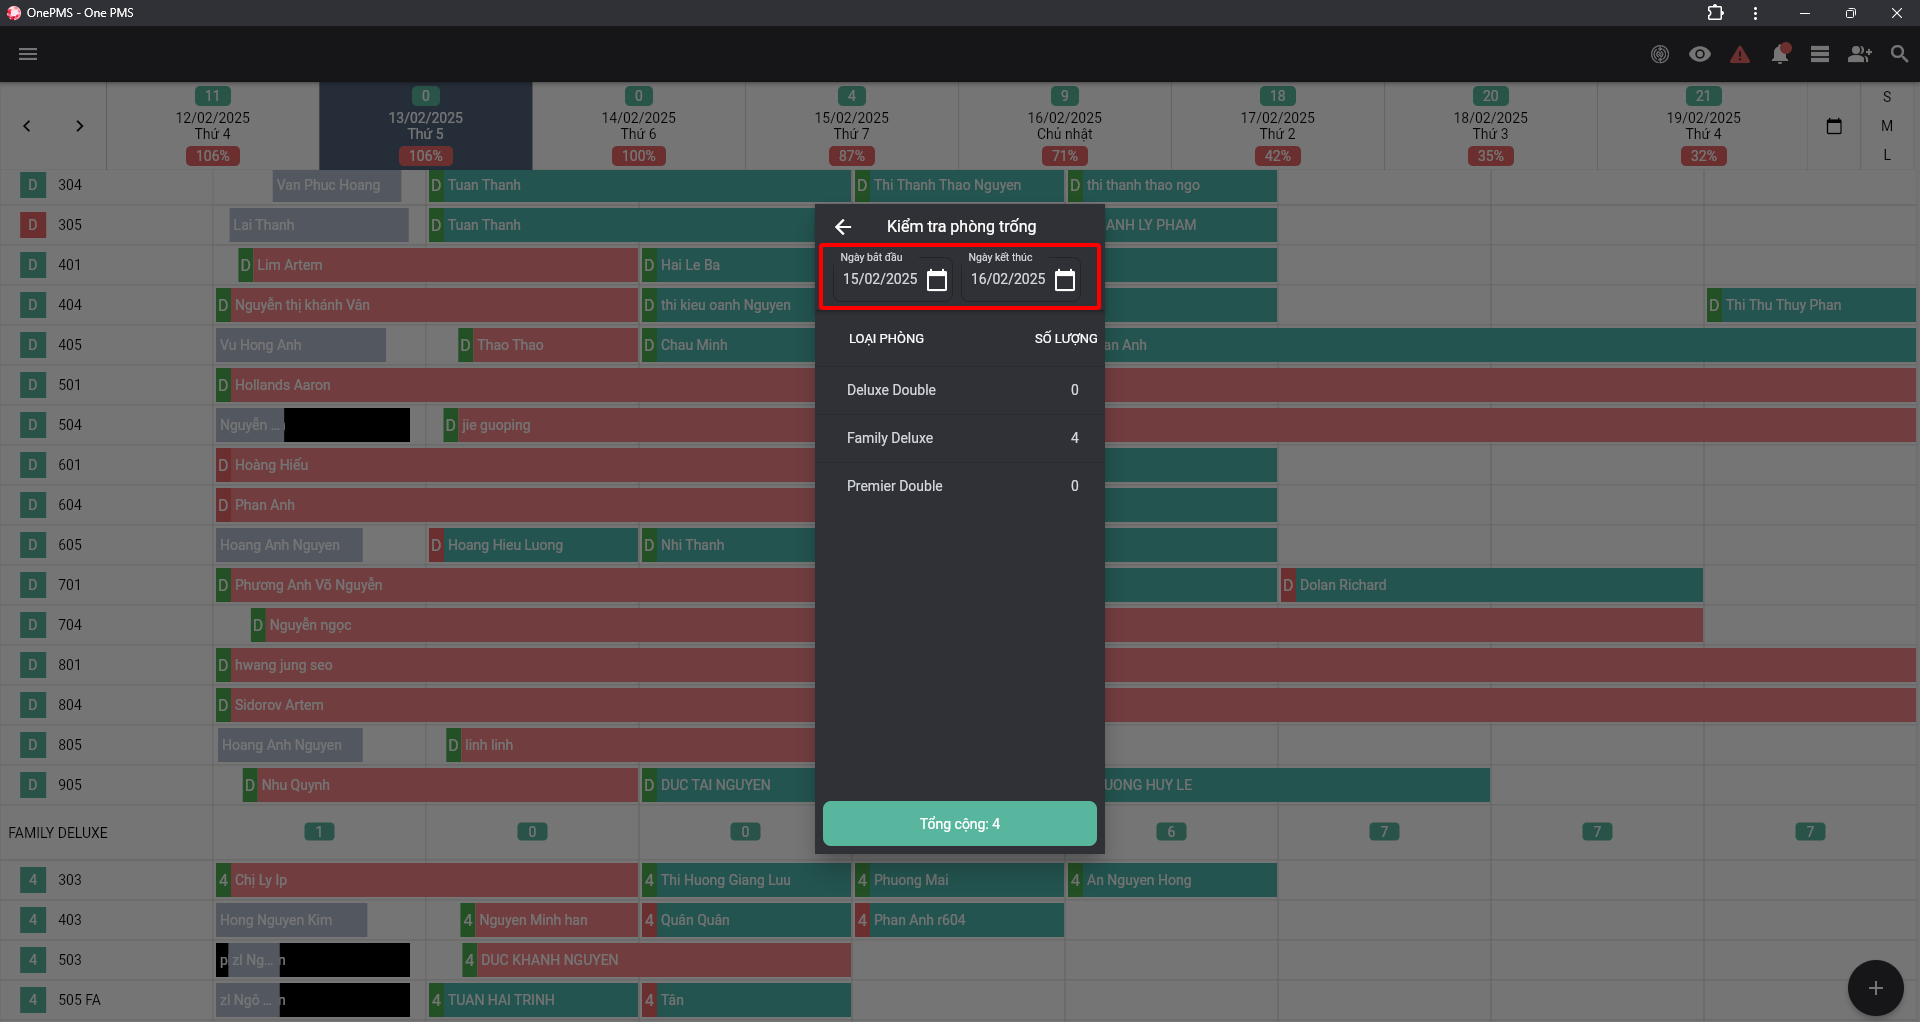Open Hoang Hieu Luong booking in room 605
The width and height of the screenshot is (1920, 1022).
[533, 545]
